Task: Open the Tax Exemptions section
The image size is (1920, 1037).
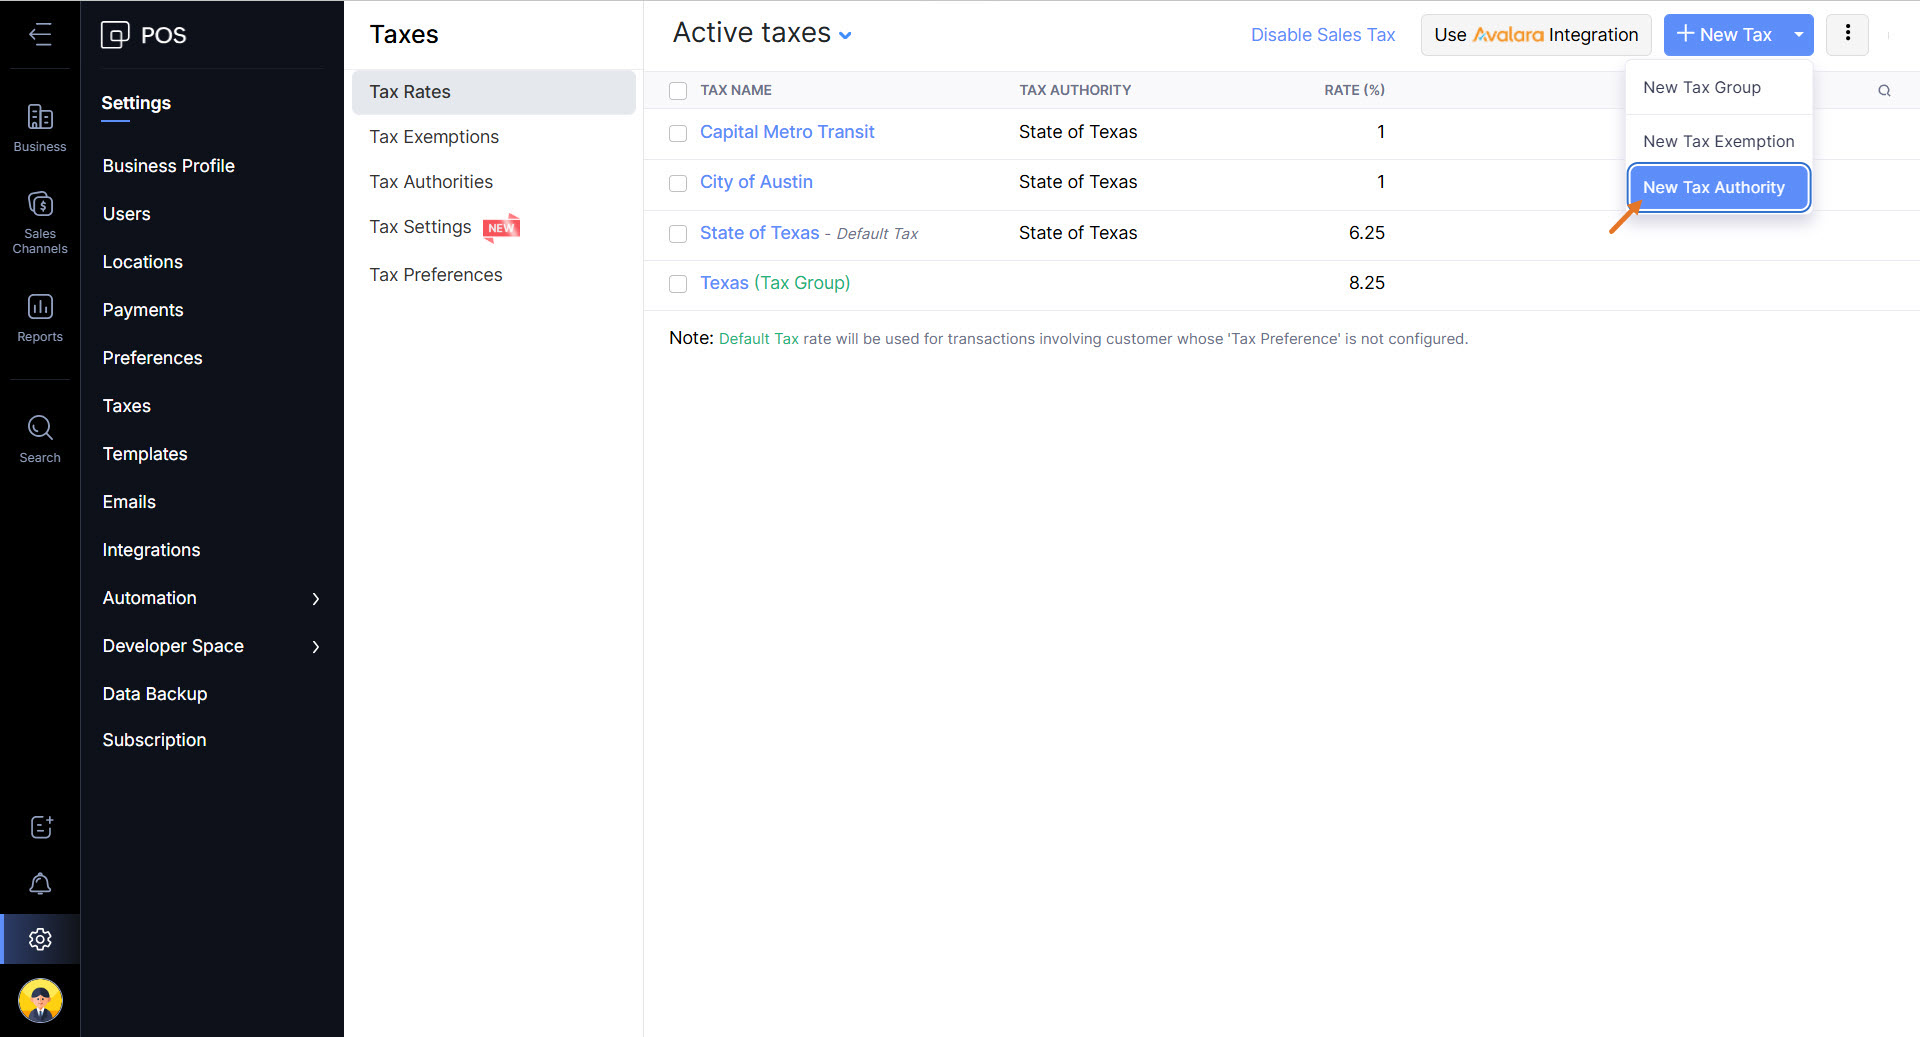Action: tap(434, 137)
